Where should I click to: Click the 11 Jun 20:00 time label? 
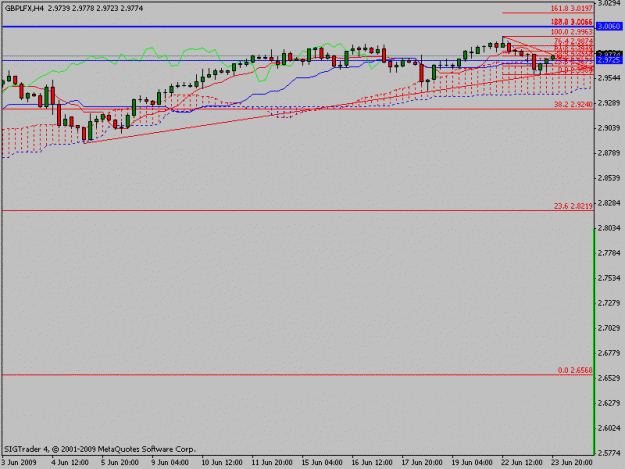pos(272,462)
